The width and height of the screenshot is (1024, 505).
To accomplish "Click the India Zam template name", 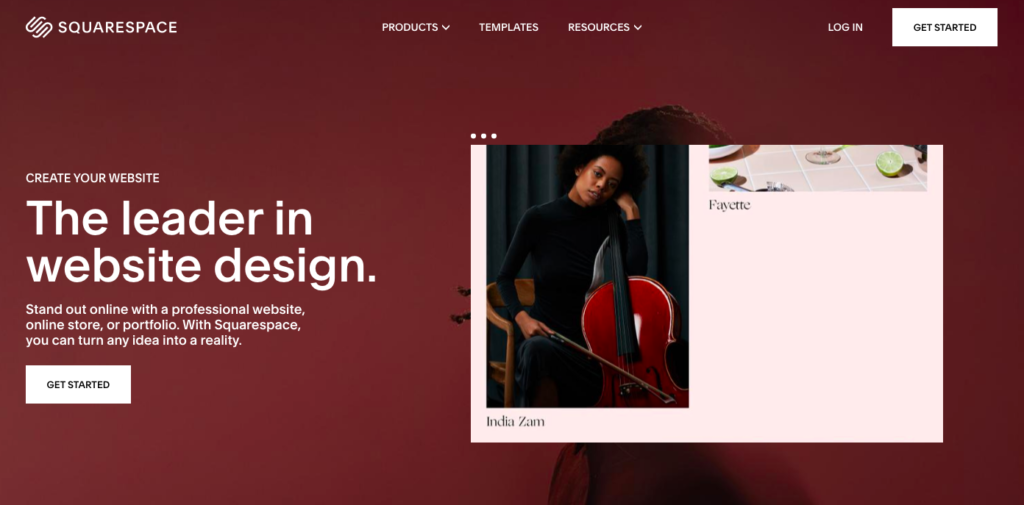I will (515, 421).
